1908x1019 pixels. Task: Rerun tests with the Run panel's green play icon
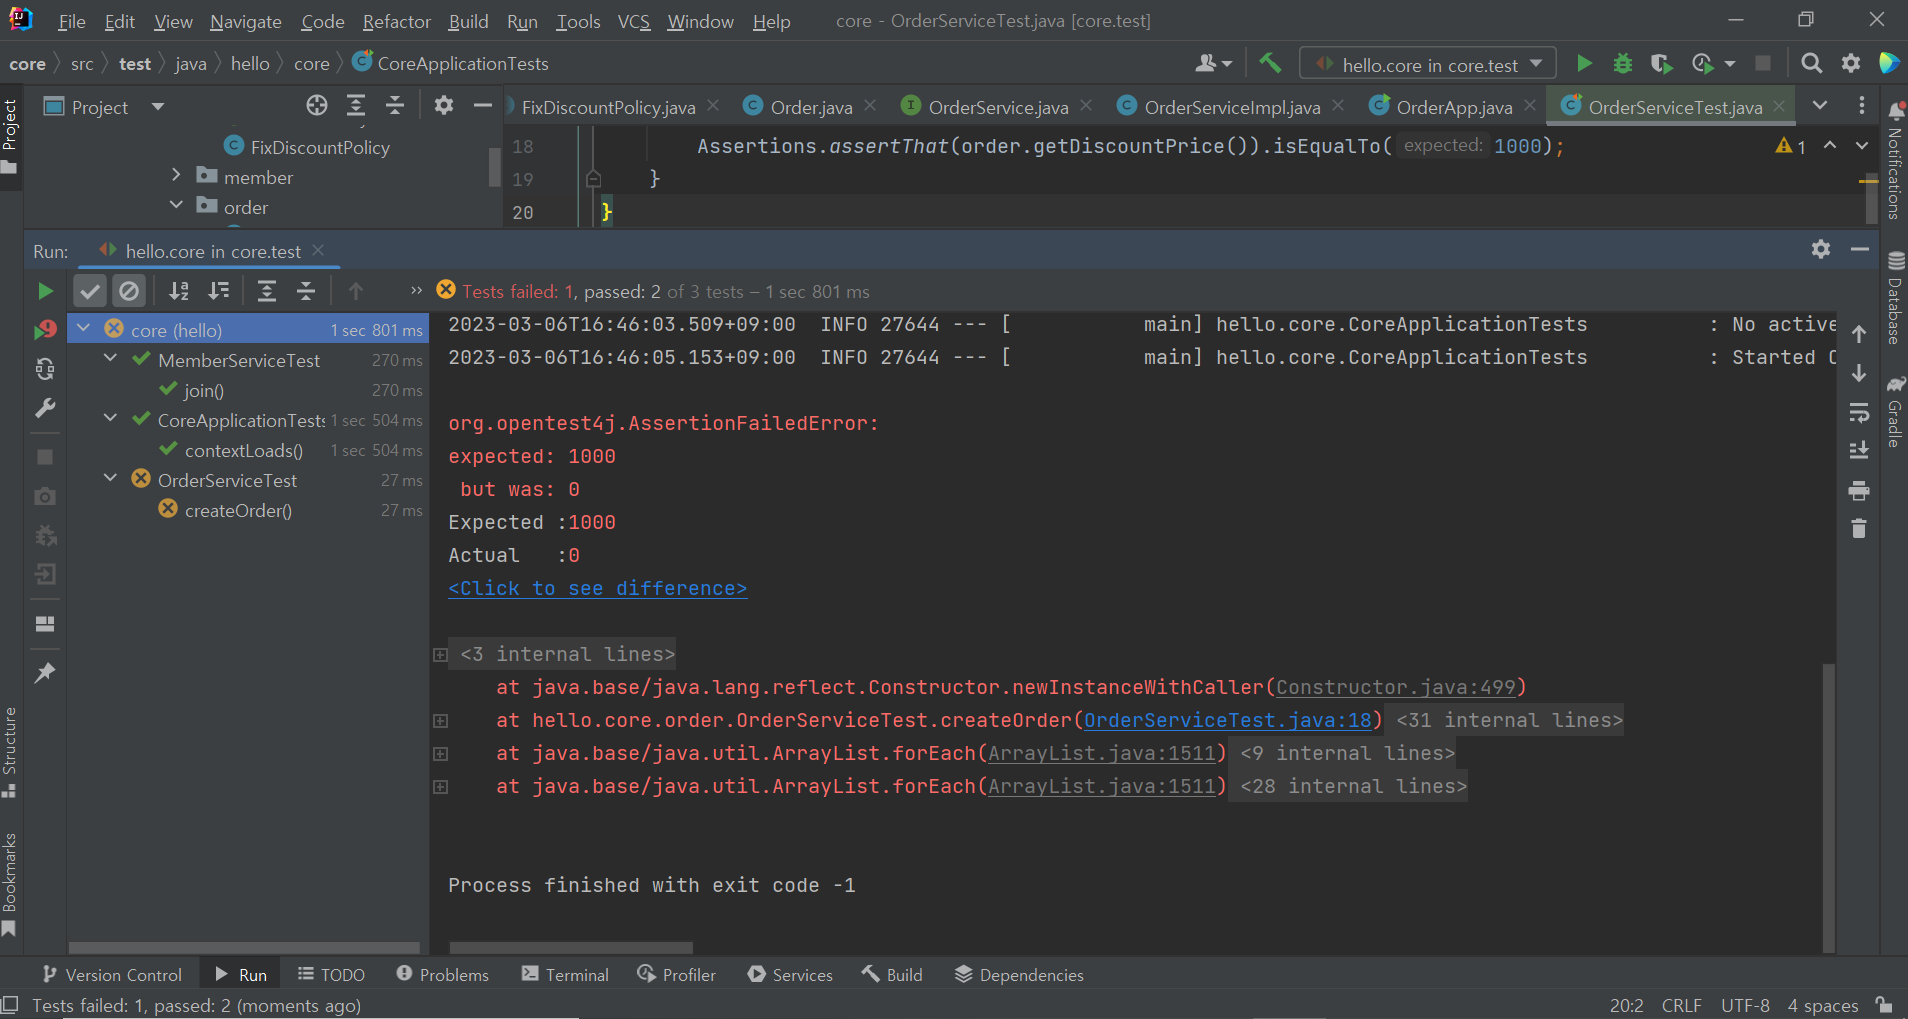coord(45,291)
